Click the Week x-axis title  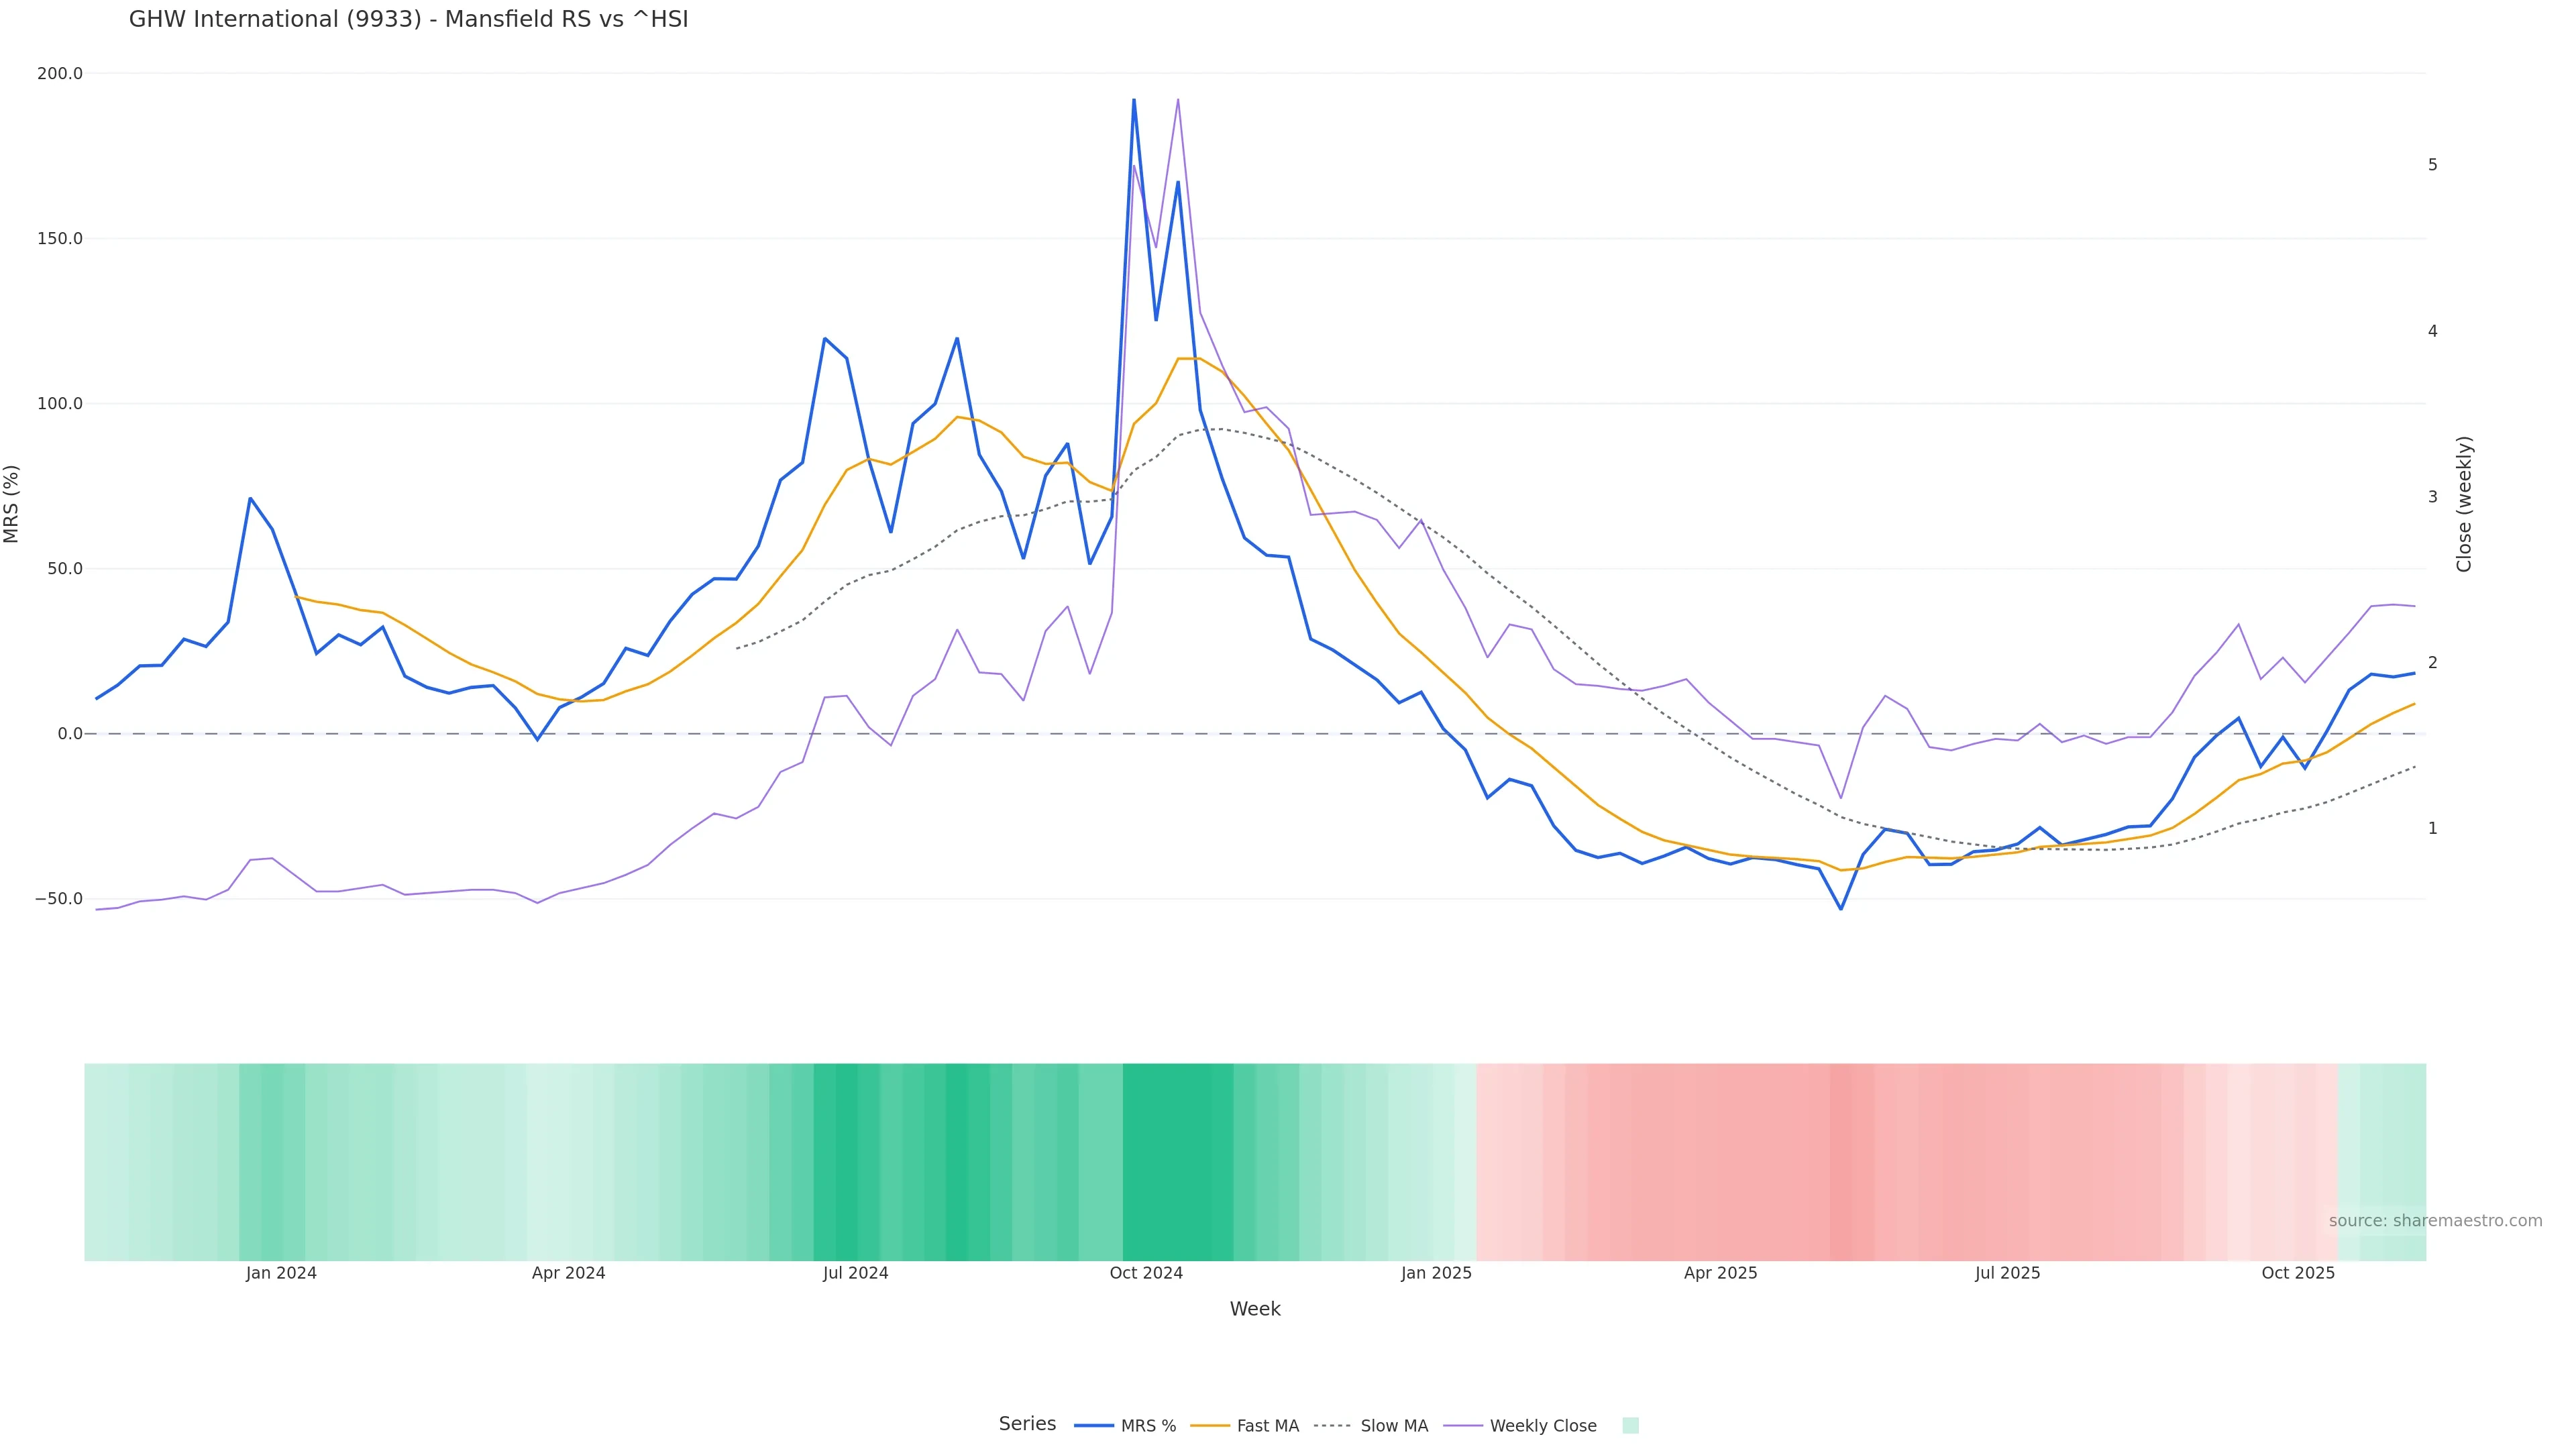coord(1255,1309)
